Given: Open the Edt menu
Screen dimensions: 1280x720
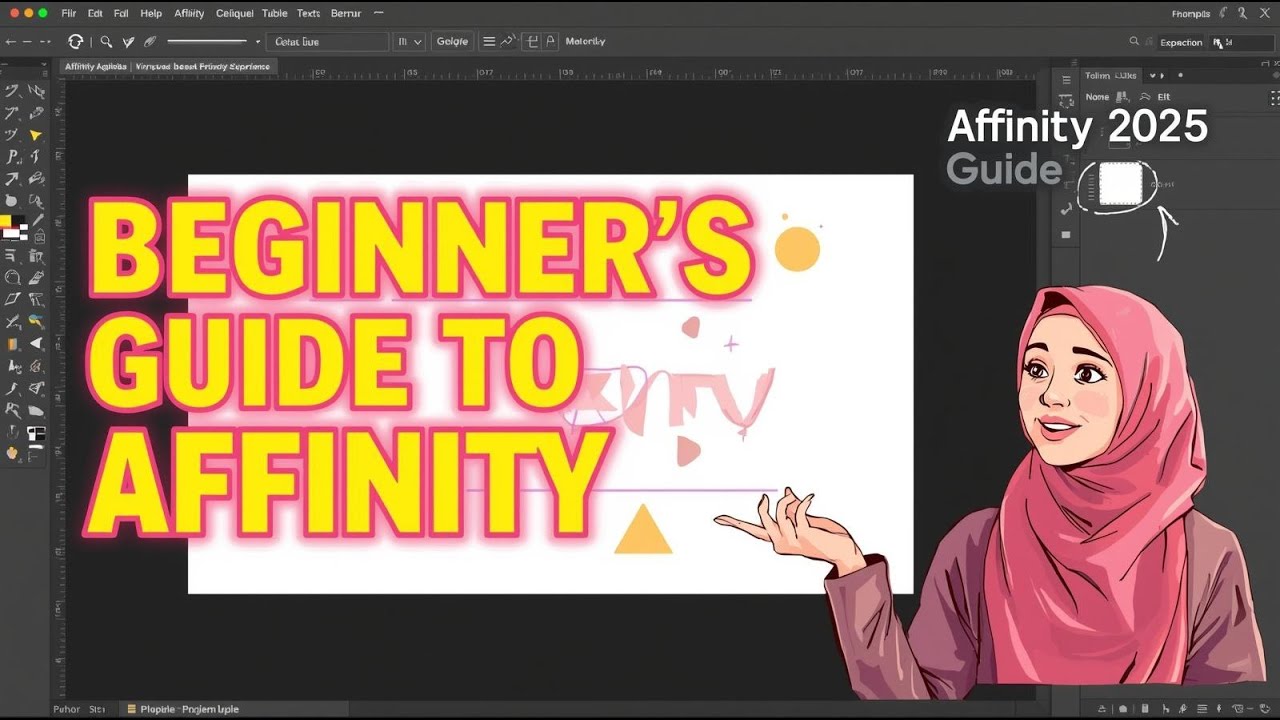Looking at the screenshot, I should [95, 13].
